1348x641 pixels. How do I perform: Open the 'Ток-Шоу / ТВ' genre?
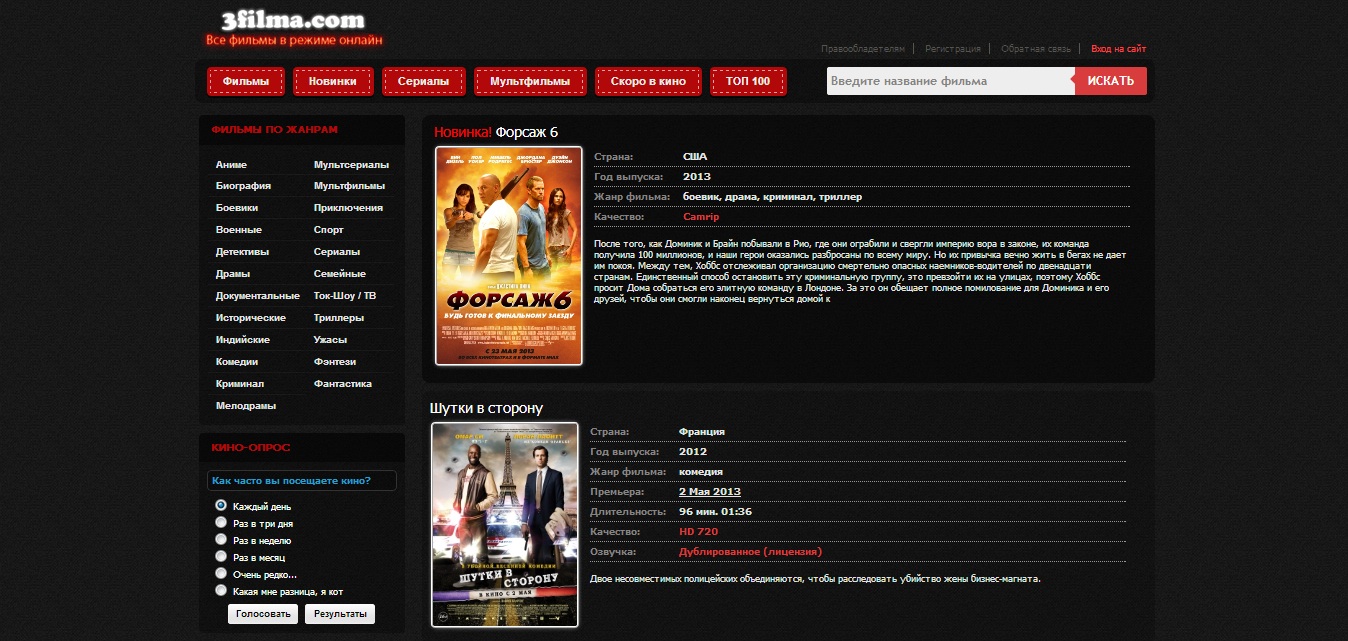(345, 296)
